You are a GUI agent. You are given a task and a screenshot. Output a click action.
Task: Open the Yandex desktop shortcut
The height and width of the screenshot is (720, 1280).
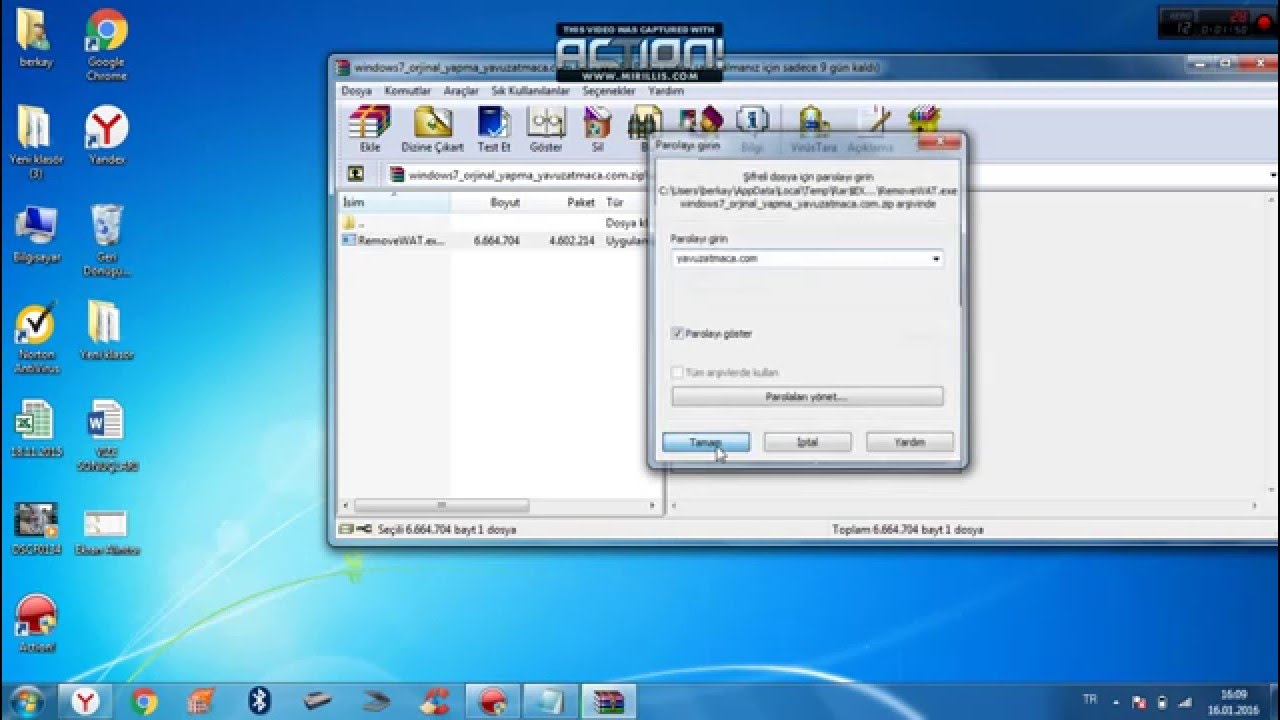pos(105,136)
